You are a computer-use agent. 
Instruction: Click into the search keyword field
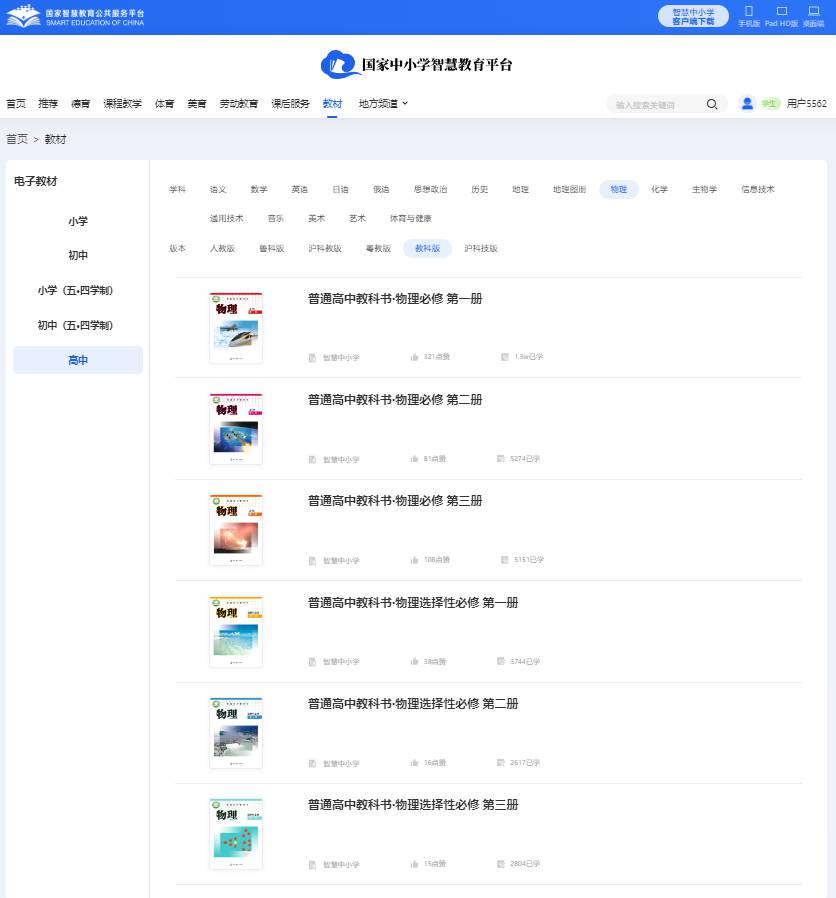(x=655, y=104)
